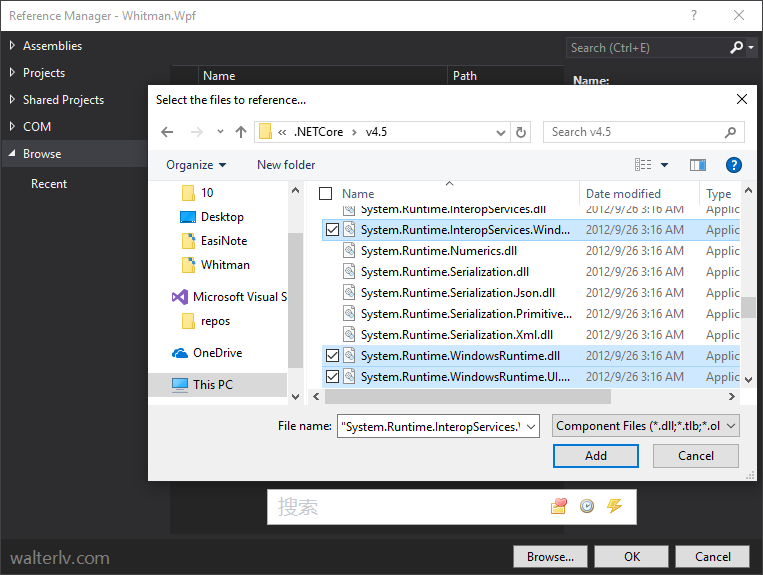Image resolution: width=763 pixels, height=575 pixels.
Task: Select Recent under Browse
Action: click(x=49, y=184)
